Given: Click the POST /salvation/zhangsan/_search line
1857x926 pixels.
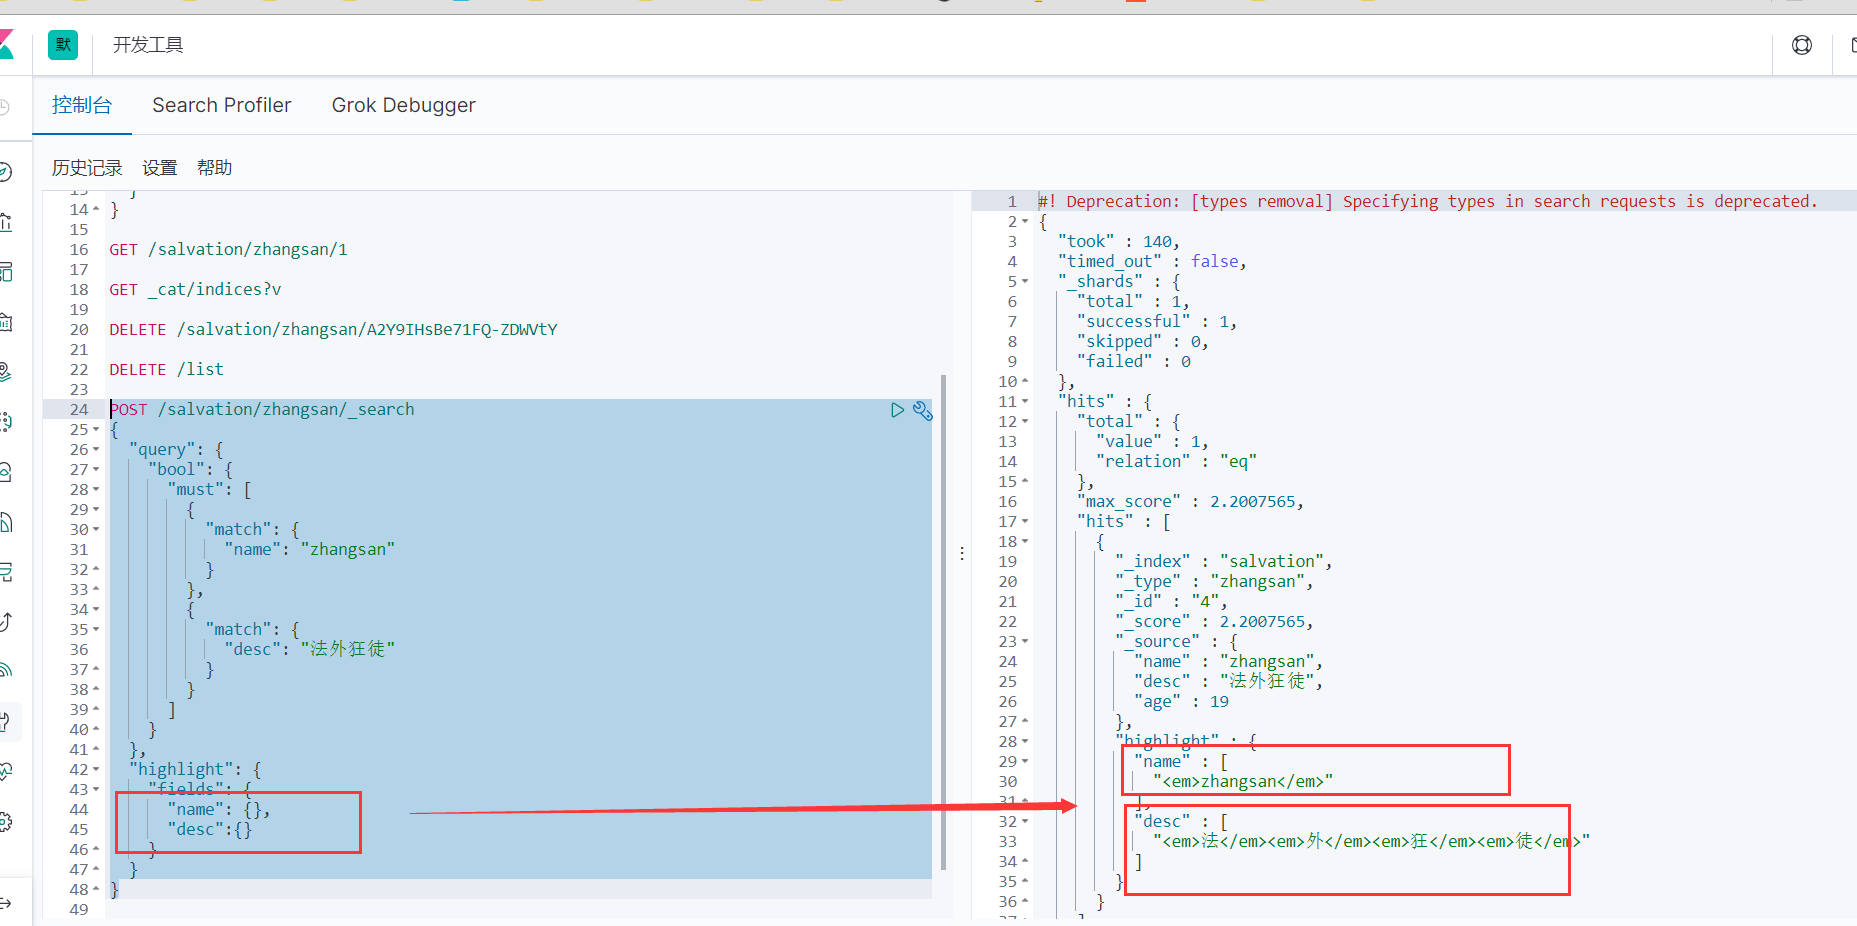Looking at the screenshot, I should pos(262,410).
